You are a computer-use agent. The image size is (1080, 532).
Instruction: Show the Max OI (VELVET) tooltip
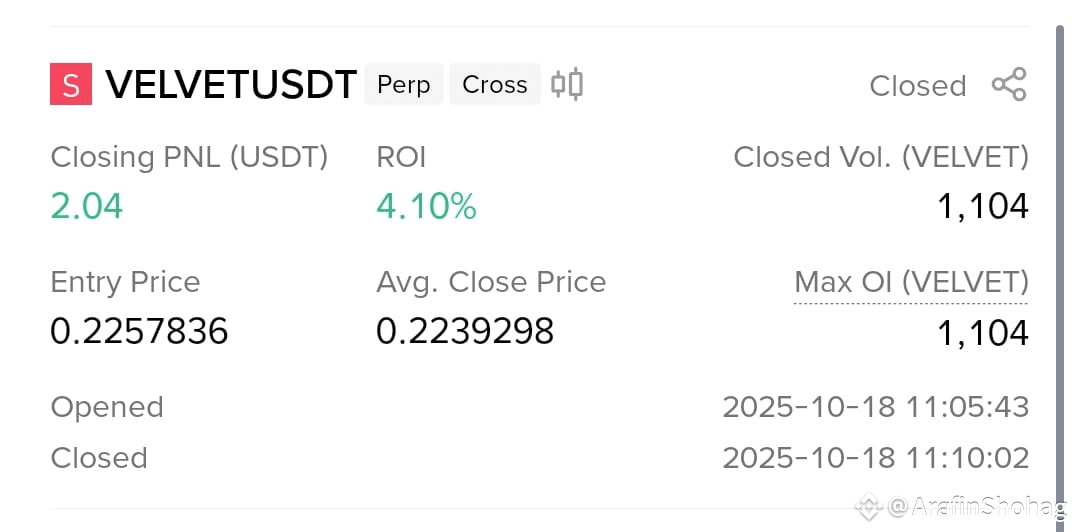(911, 282)
